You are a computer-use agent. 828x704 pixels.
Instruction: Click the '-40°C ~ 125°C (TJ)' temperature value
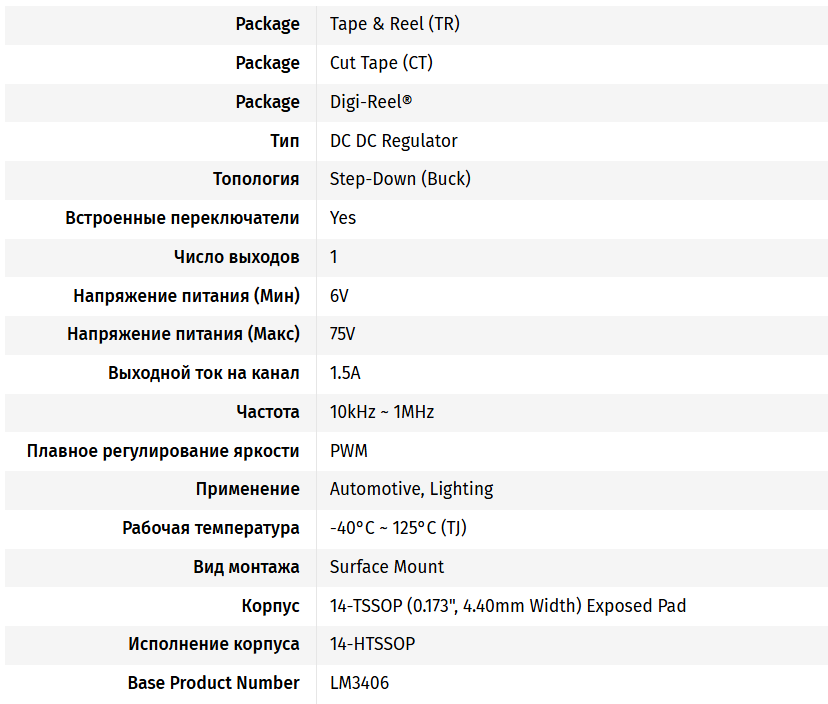tap(398, 528)
